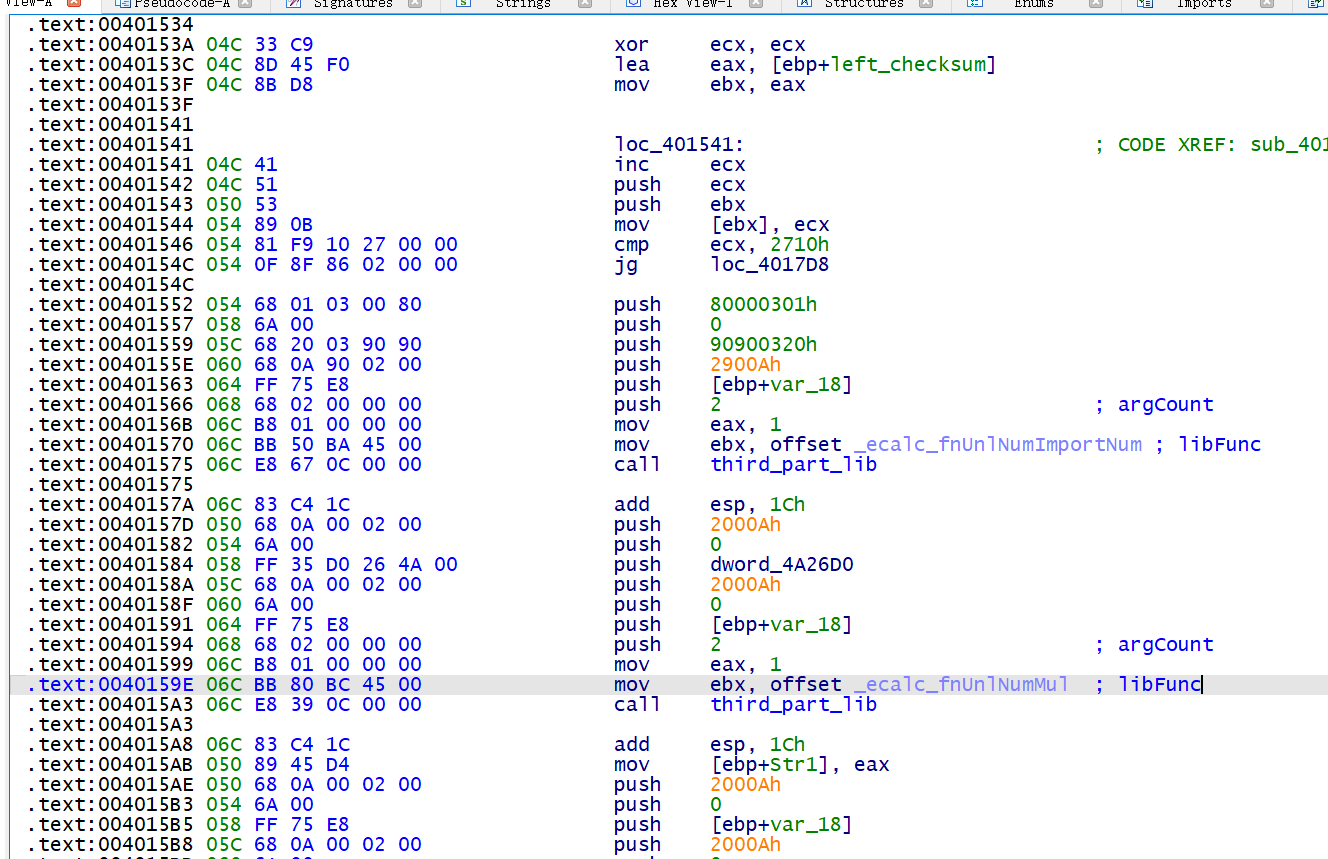Click the Imports tab icon
Viewport: 1328px width, 859px height.
click(1145, 4)
